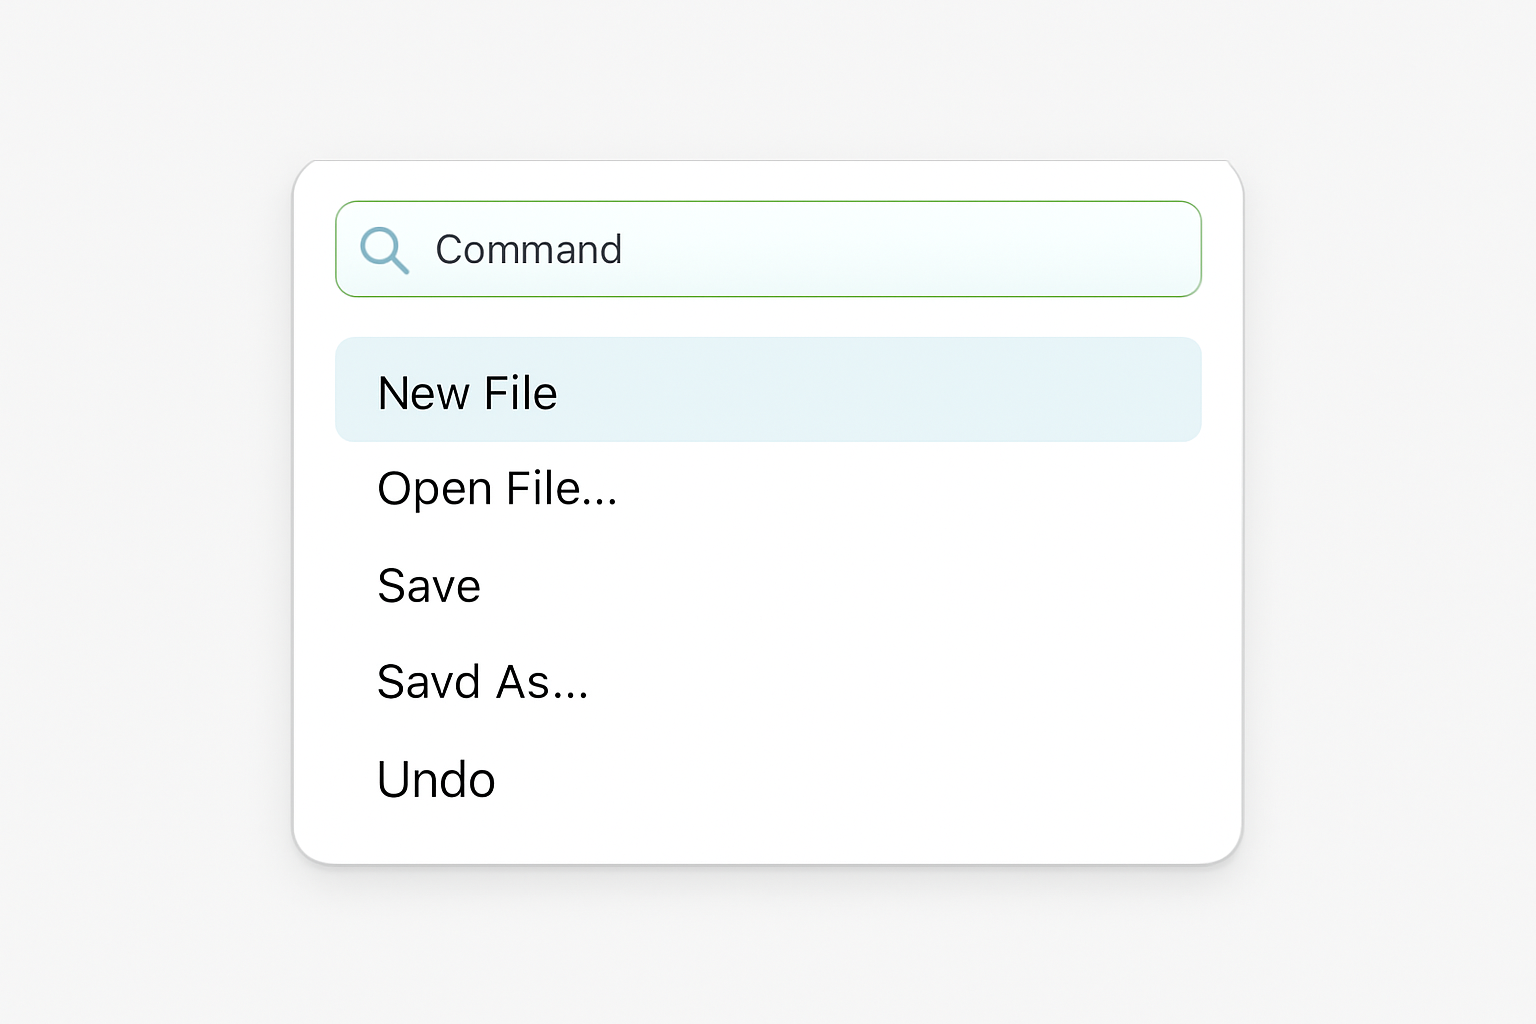Choose the Undo command
1536x1024 pixels.
pyautogui.click(x=768, y=780)
